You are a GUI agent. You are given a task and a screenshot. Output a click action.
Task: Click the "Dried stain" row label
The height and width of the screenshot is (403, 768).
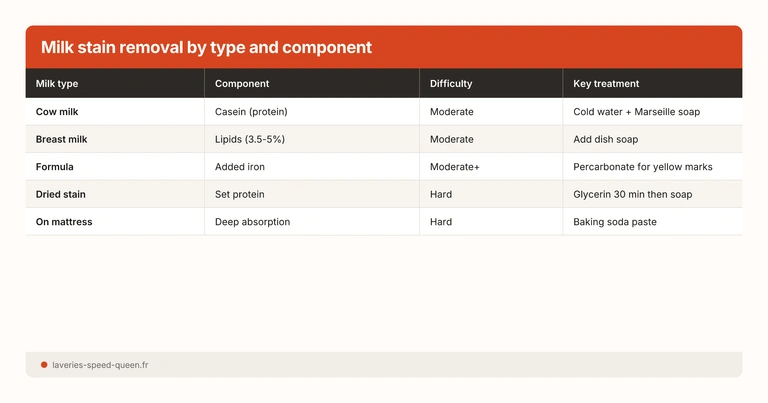tap(63, 194)
